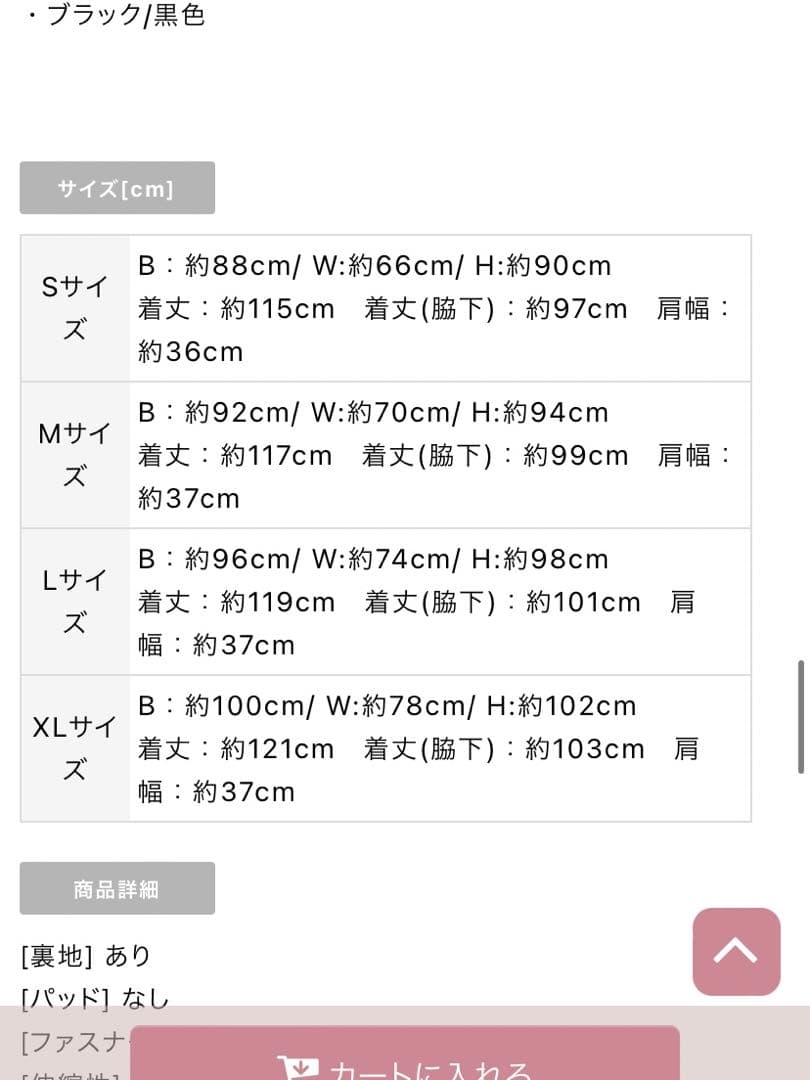The image size is (810, 1080).
Task: Tap the [裏地] あり detail line
Action: [x=86, y=956]
